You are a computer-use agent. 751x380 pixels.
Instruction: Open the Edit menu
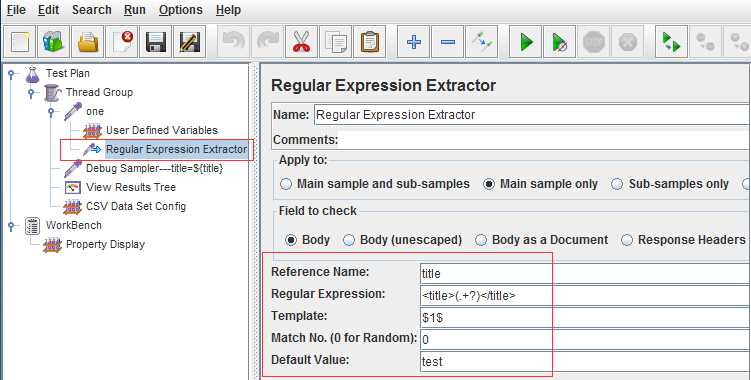coord(48,10)
